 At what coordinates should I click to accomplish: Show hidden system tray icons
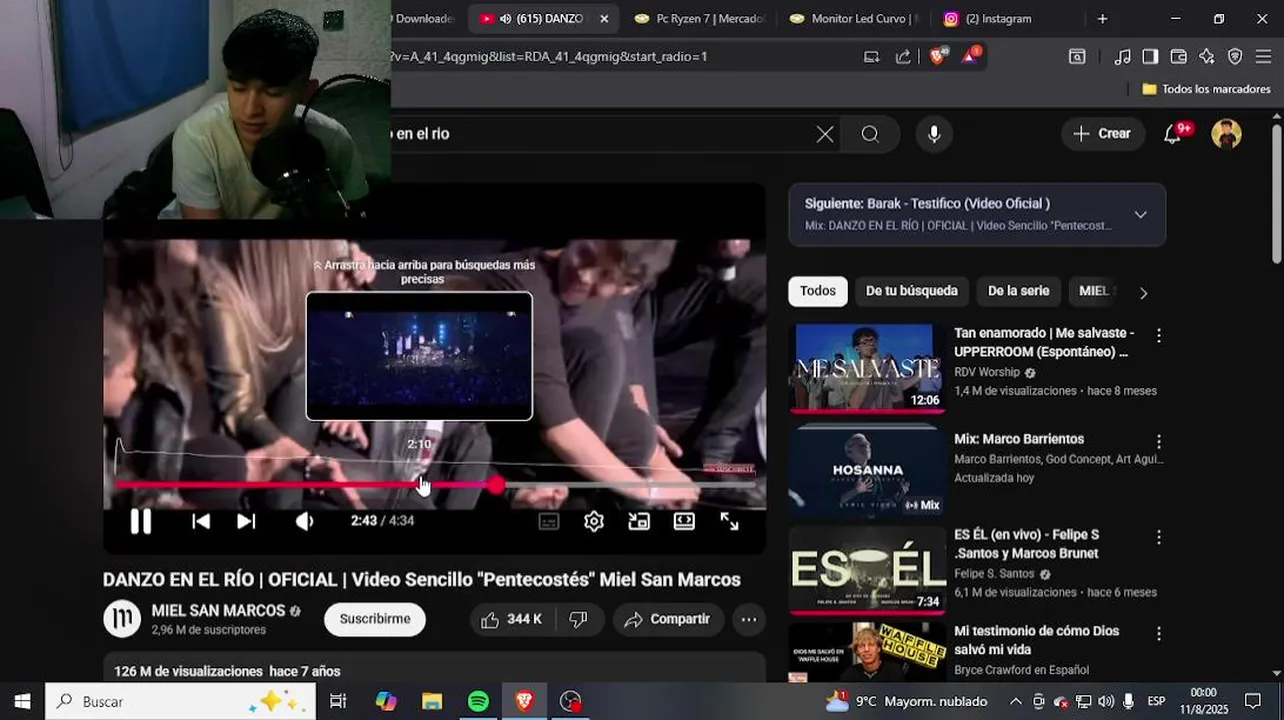pyautogui.click(x=1015, y=702)
